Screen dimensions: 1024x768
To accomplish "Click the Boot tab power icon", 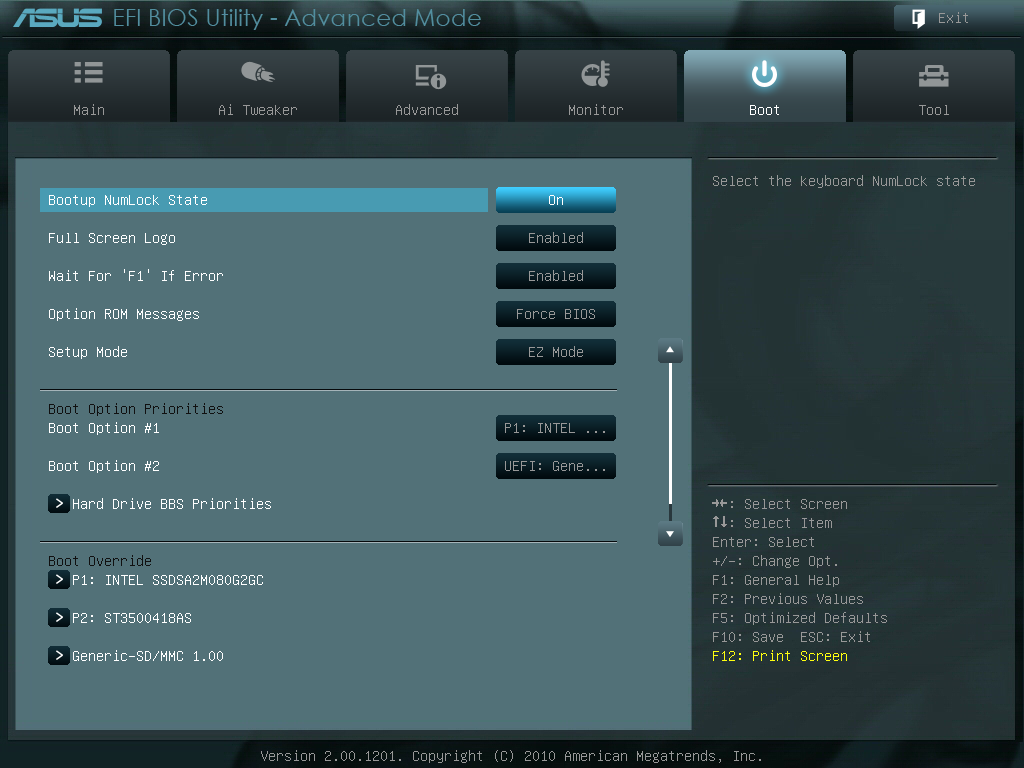I will coord(764,74).
